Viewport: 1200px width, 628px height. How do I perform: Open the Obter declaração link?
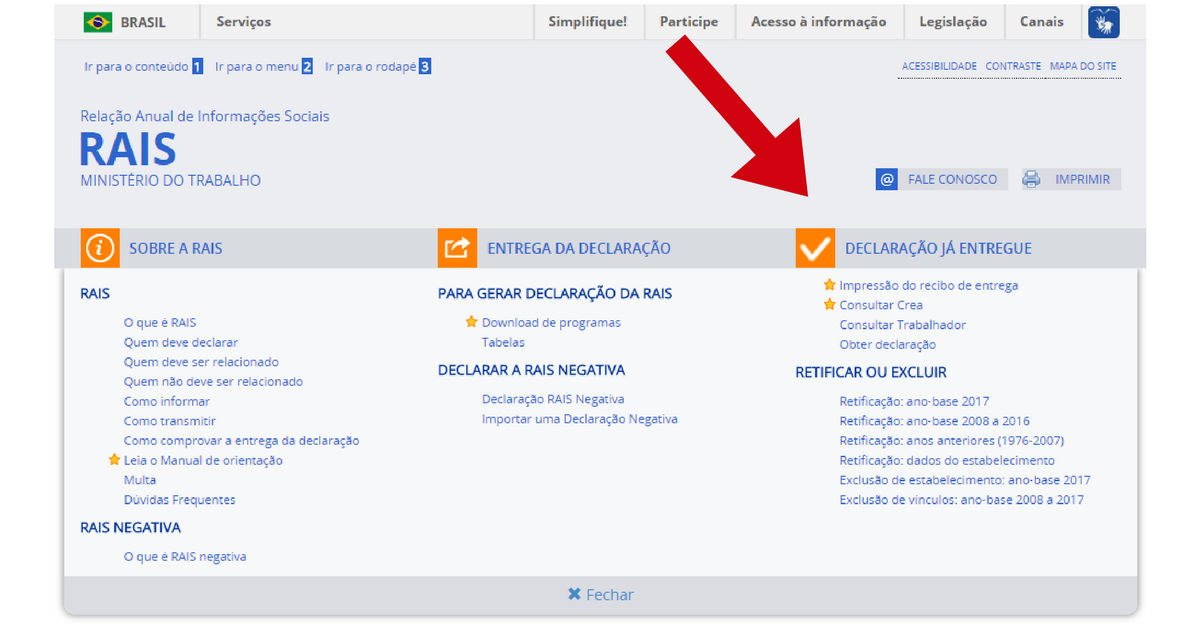pos(888,344)
